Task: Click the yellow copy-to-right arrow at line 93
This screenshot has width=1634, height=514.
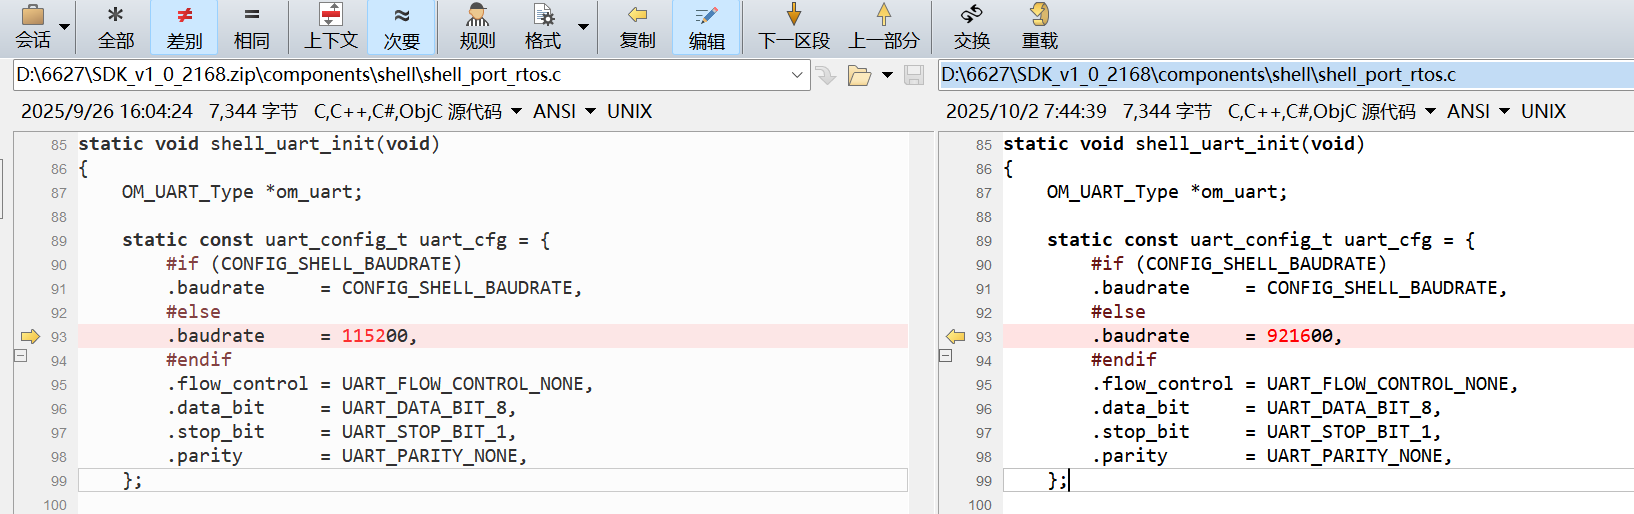Action: [30, 336]
